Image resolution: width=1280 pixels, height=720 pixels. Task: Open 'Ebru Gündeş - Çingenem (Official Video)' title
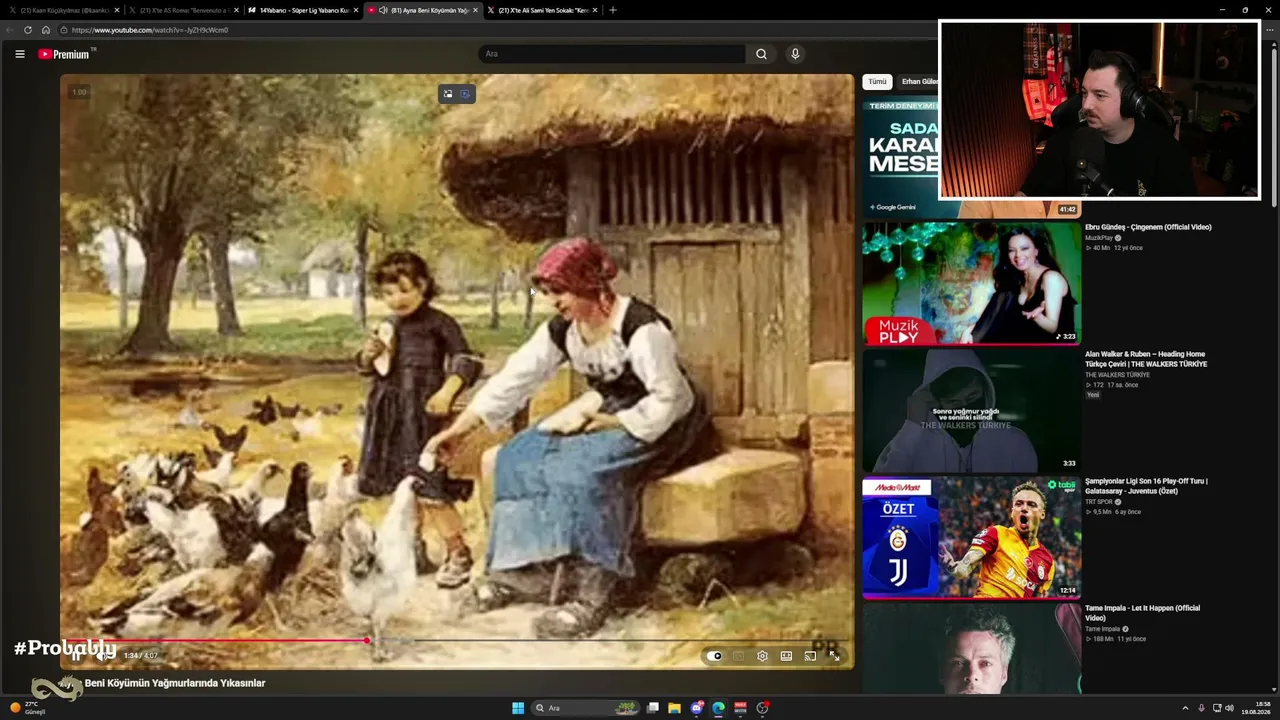coord(1148,227)
